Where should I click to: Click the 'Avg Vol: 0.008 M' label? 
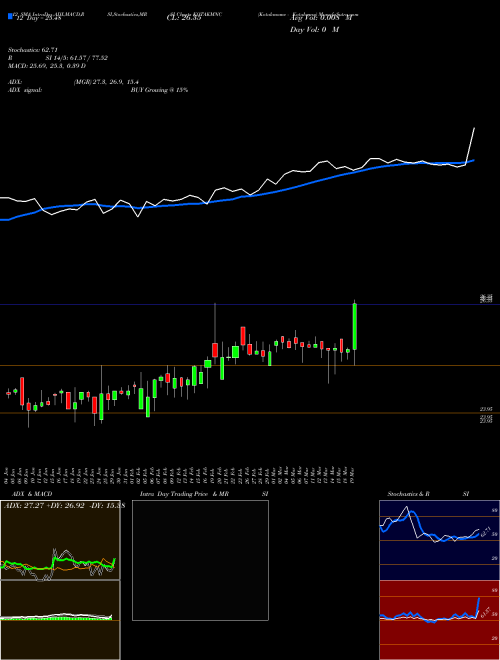click(321, 18)
